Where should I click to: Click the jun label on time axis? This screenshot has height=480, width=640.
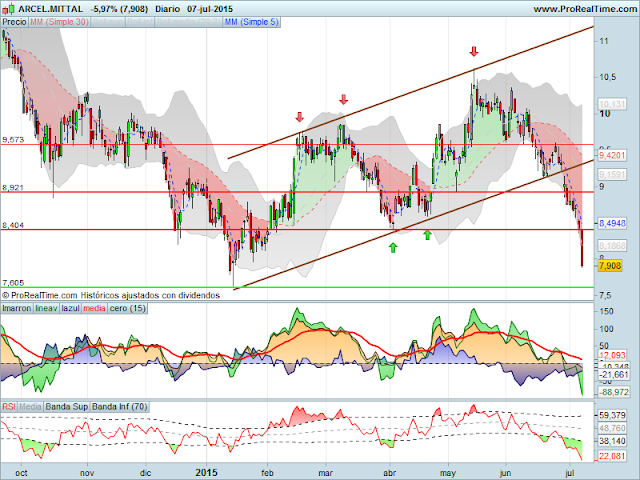pos(505,473)
